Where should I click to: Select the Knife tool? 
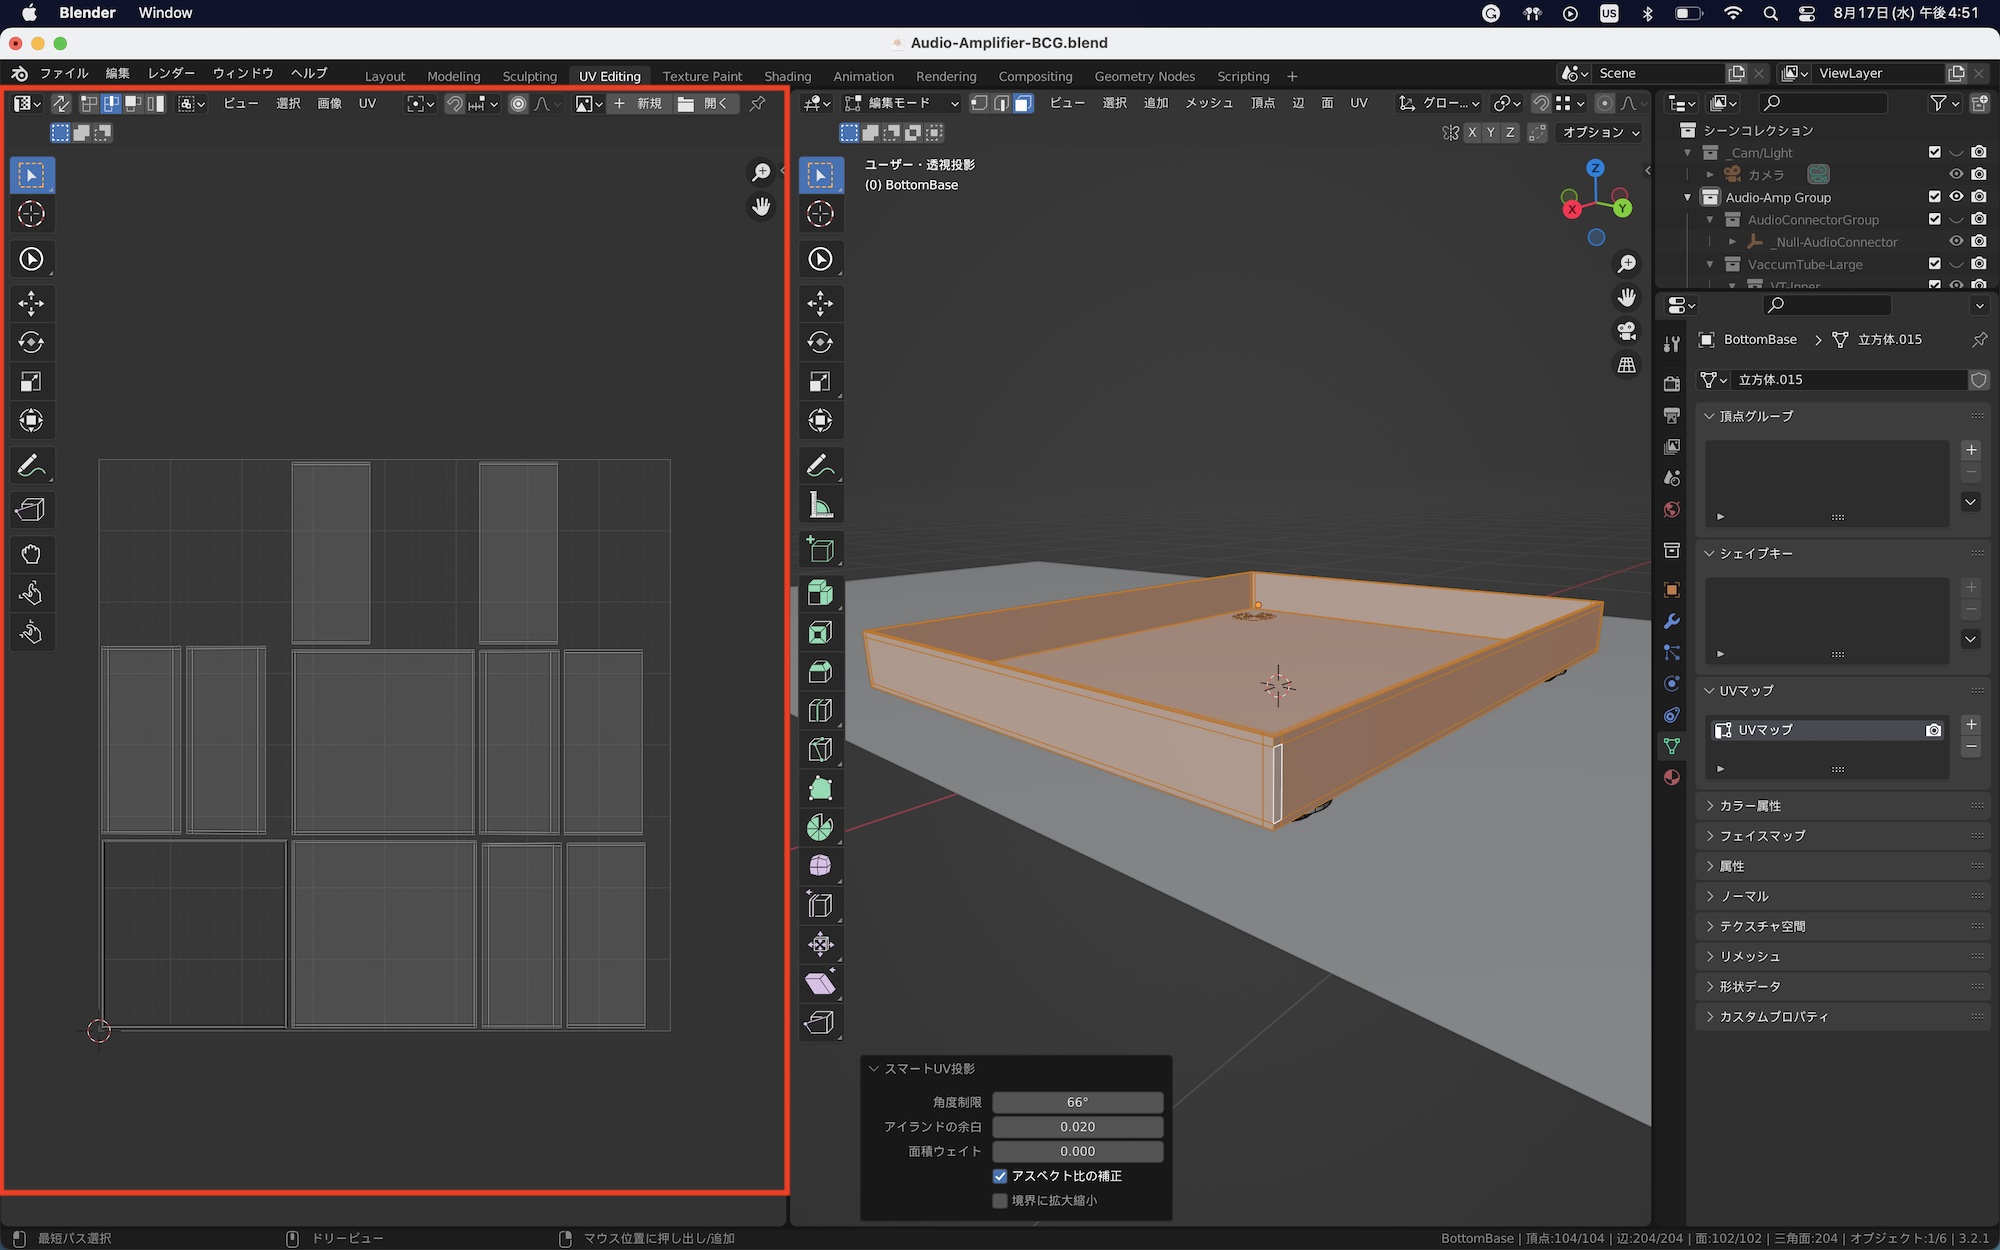[820, 750]
